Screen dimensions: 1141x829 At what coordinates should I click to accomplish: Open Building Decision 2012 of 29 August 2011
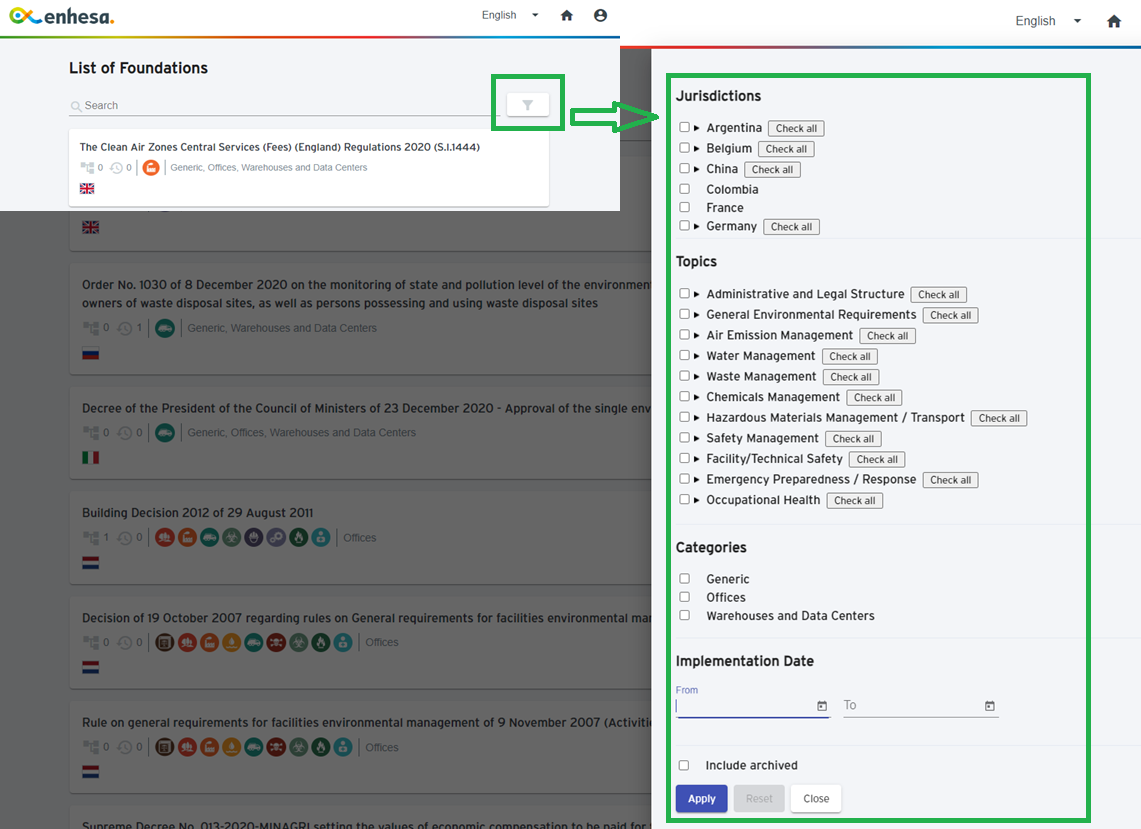pyautogui.click(x=197, y=513)
